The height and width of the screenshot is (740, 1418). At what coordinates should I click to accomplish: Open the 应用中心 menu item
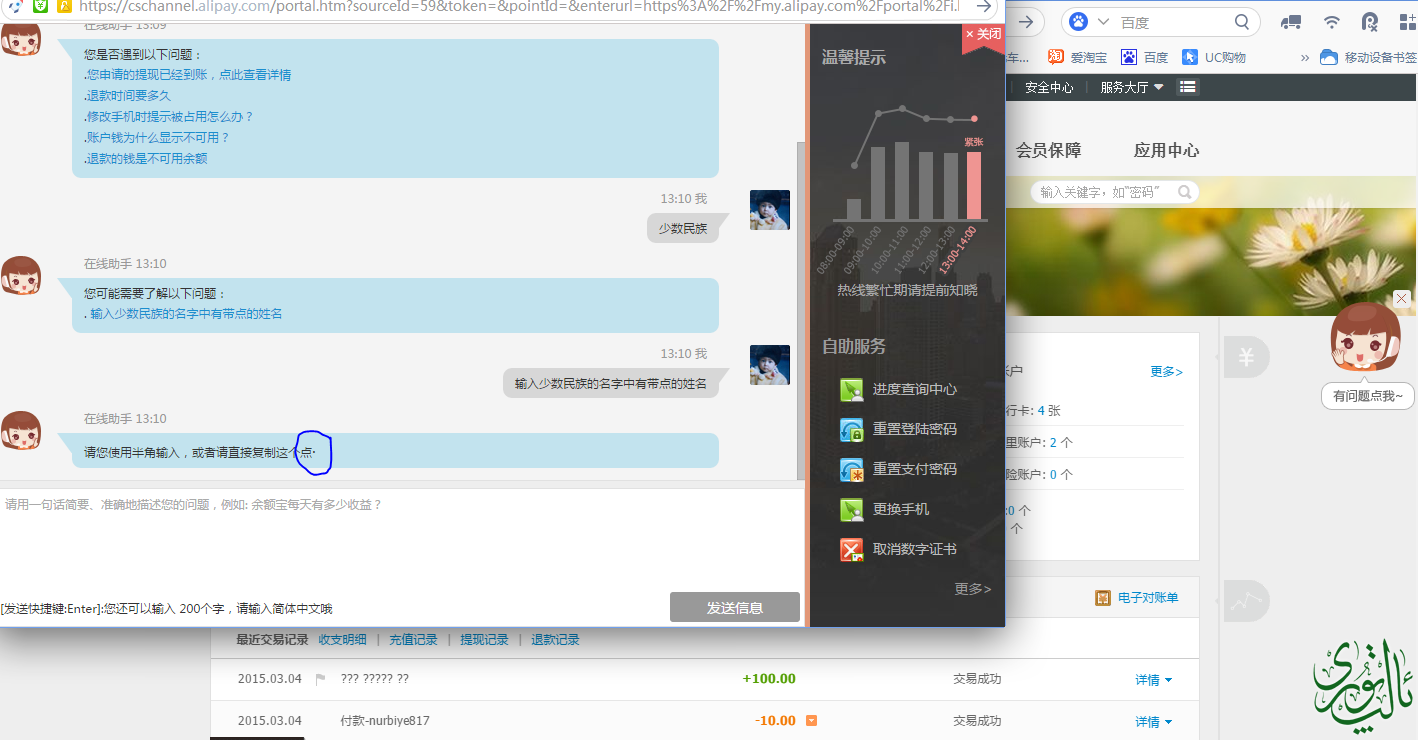pyautogui.click(x=1166, y=151)
